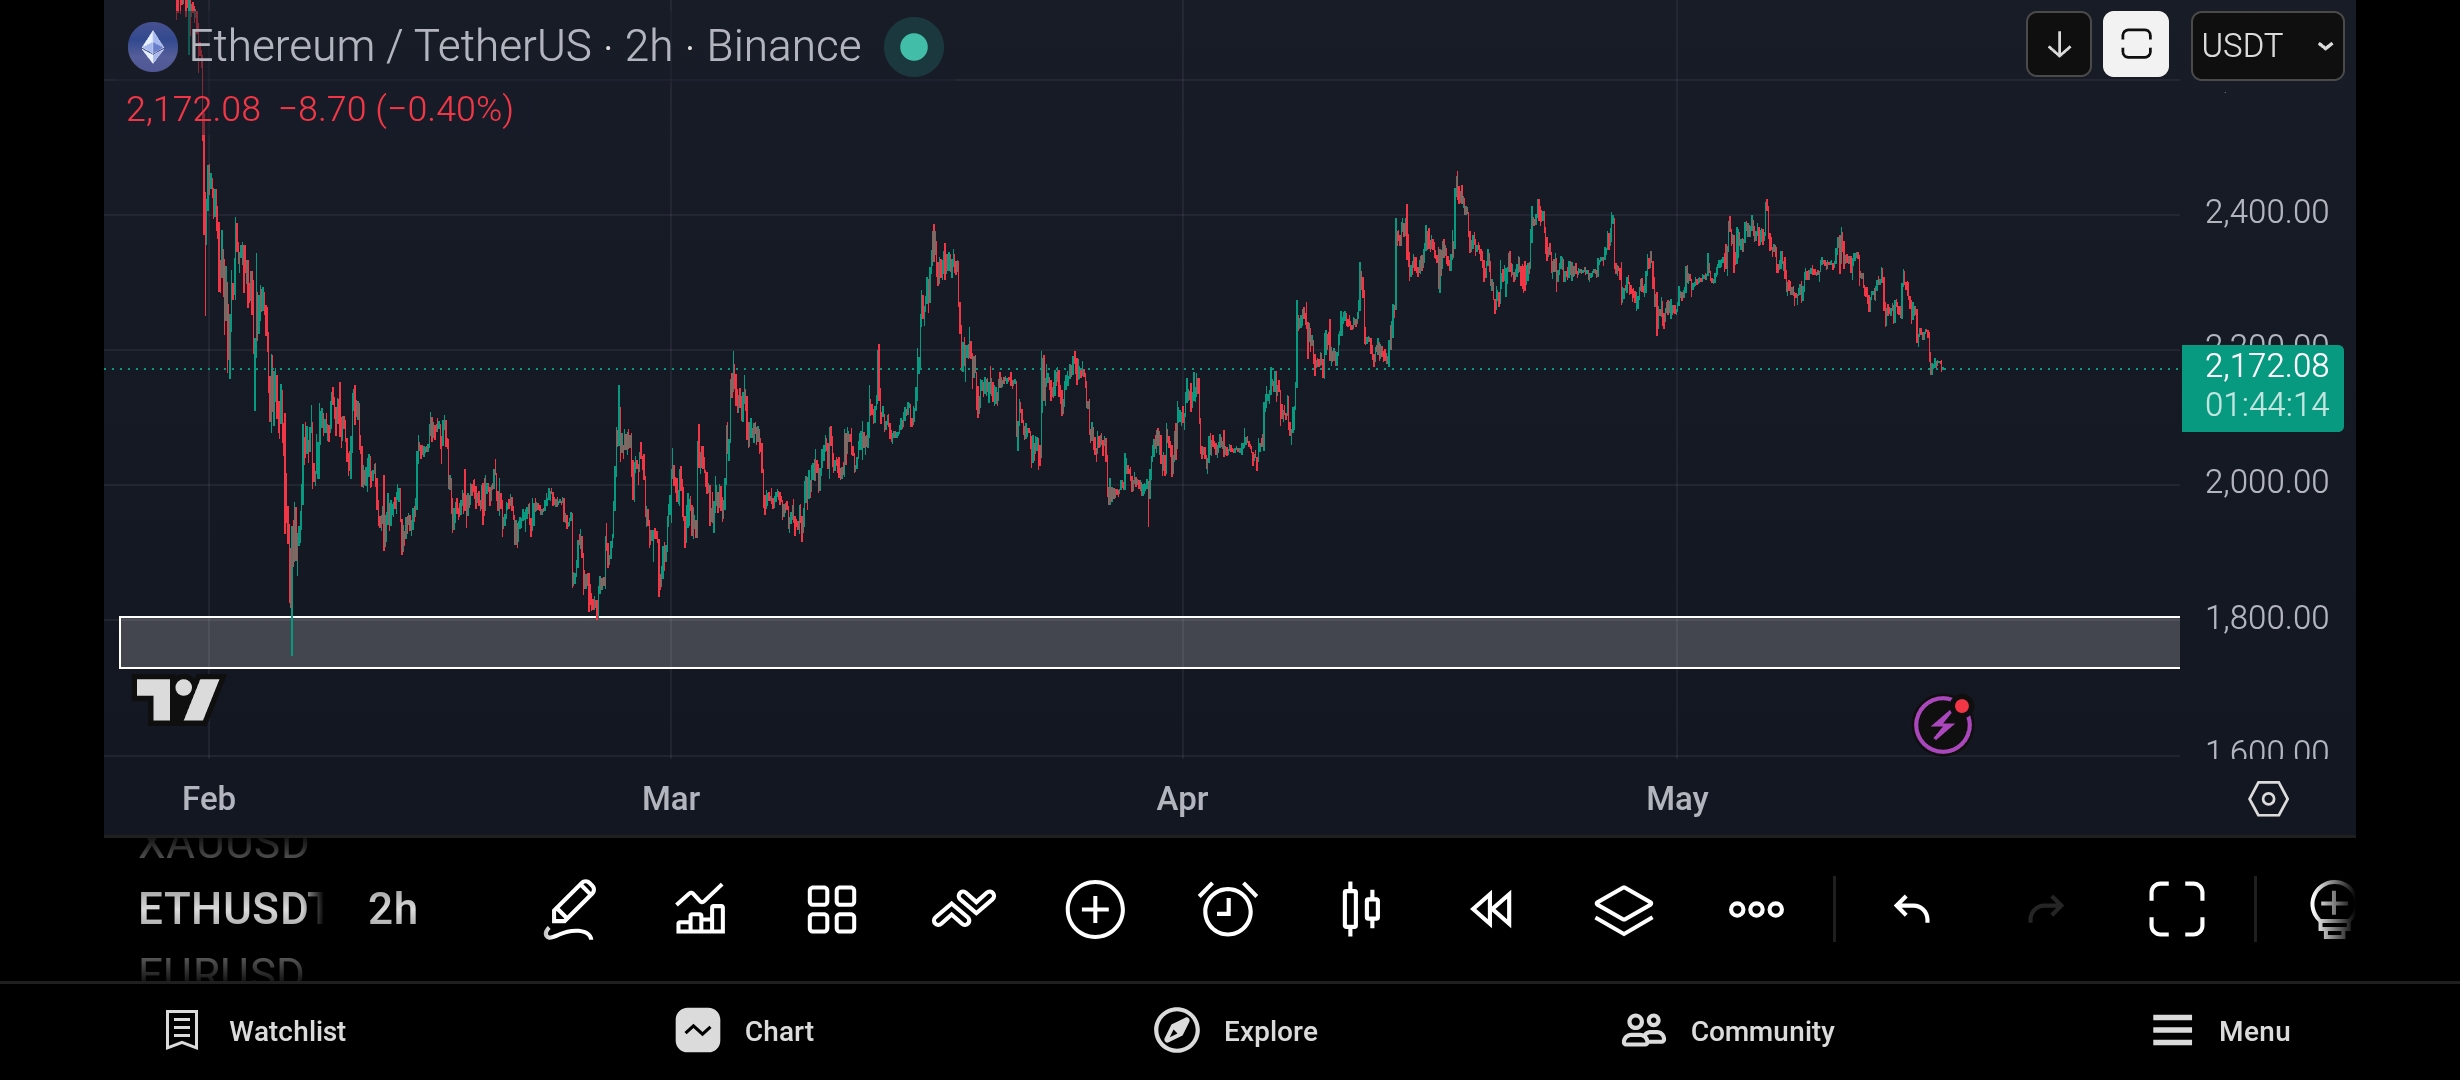Open the Menu tab
2460x1080 pixels.
(2220, 1031)
